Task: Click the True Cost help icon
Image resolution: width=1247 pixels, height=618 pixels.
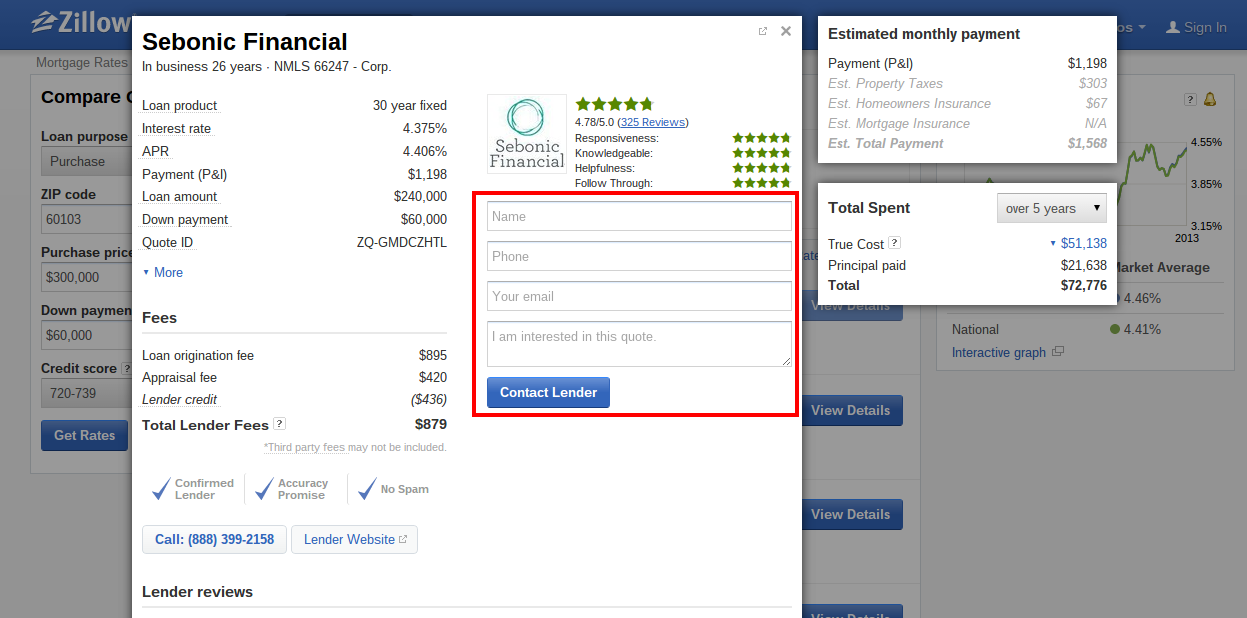Action: (x=895, y=243)
